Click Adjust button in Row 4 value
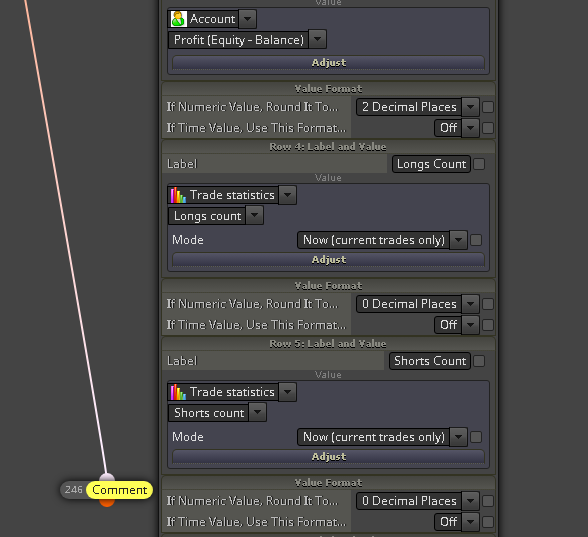This screenshot has height=537, width=588. pos(328,260)
